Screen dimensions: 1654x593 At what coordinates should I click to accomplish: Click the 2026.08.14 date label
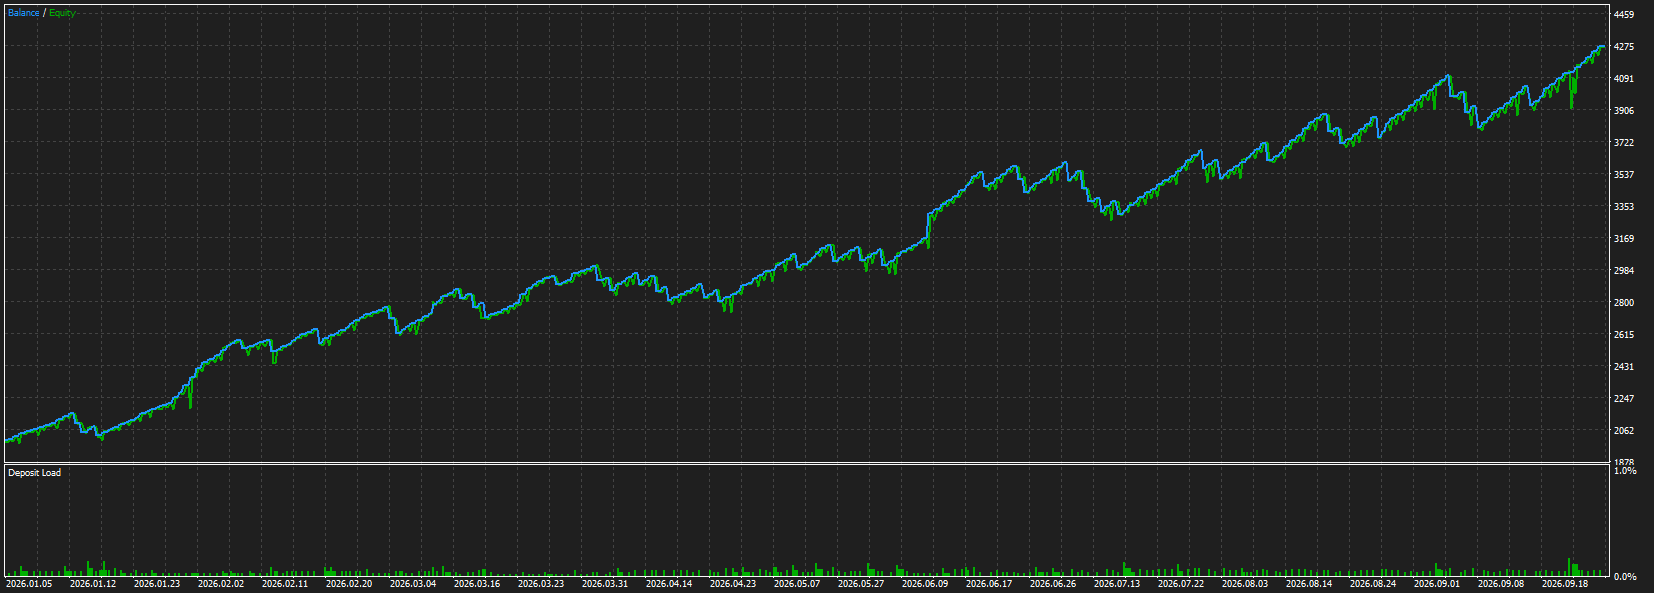pyautogui.click(x=1309, y=584)
